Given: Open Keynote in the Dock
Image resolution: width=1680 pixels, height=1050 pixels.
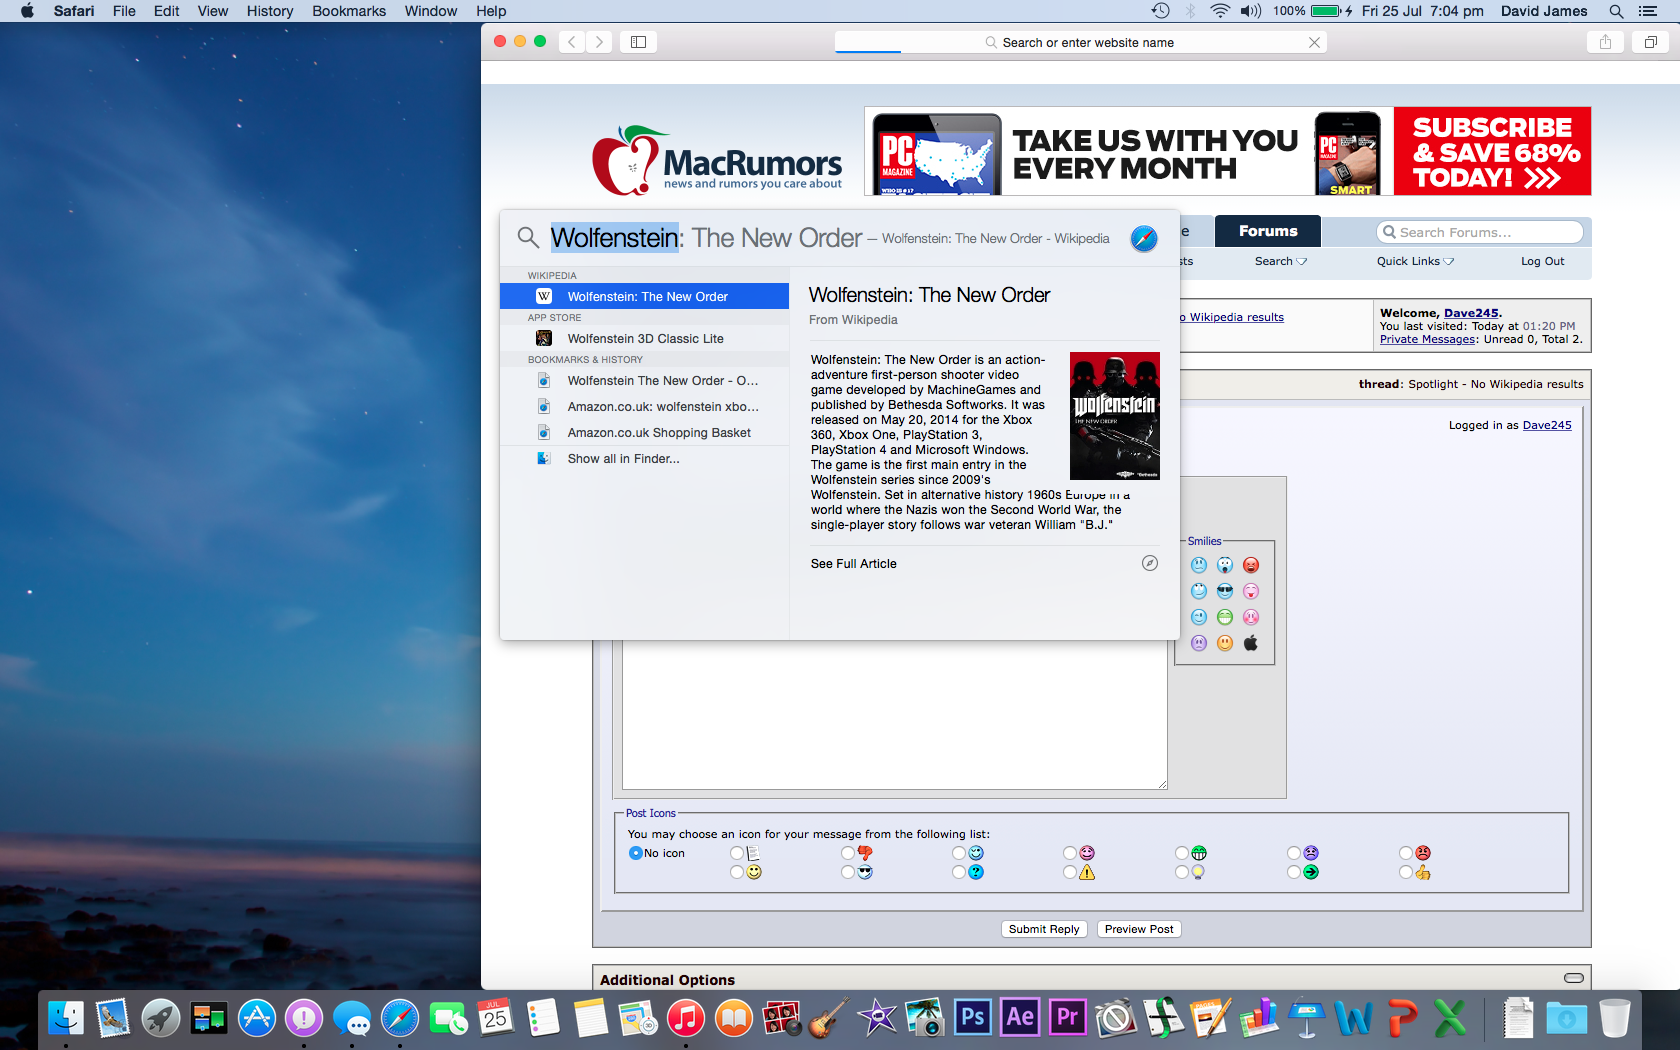Looking at the screenshot, I should (1306, 1018).
